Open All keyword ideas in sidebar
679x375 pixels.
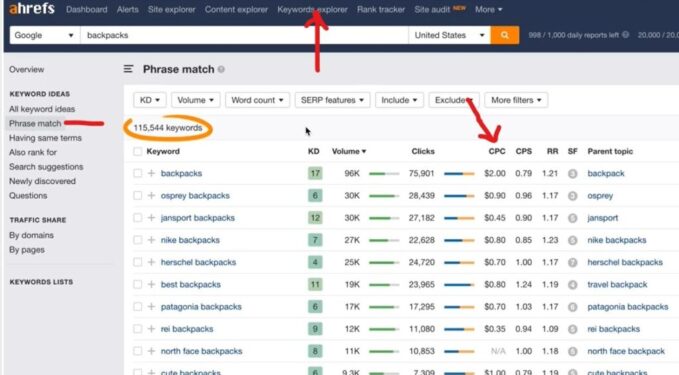42,109
